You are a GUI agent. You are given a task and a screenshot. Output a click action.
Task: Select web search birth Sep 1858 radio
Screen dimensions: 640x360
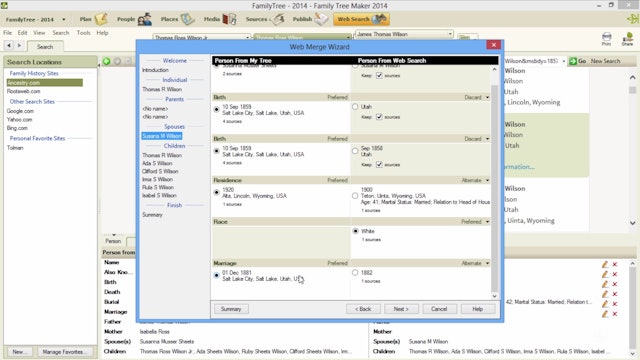(355, 151)
